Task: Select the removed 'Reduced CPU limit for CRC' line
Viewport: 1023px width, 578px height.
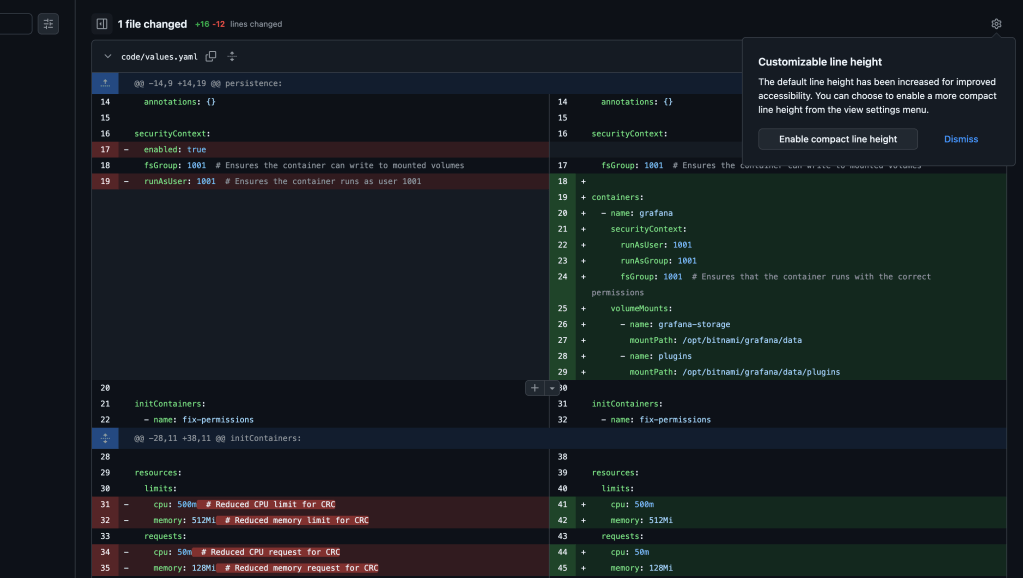Action: pos(245,504)
